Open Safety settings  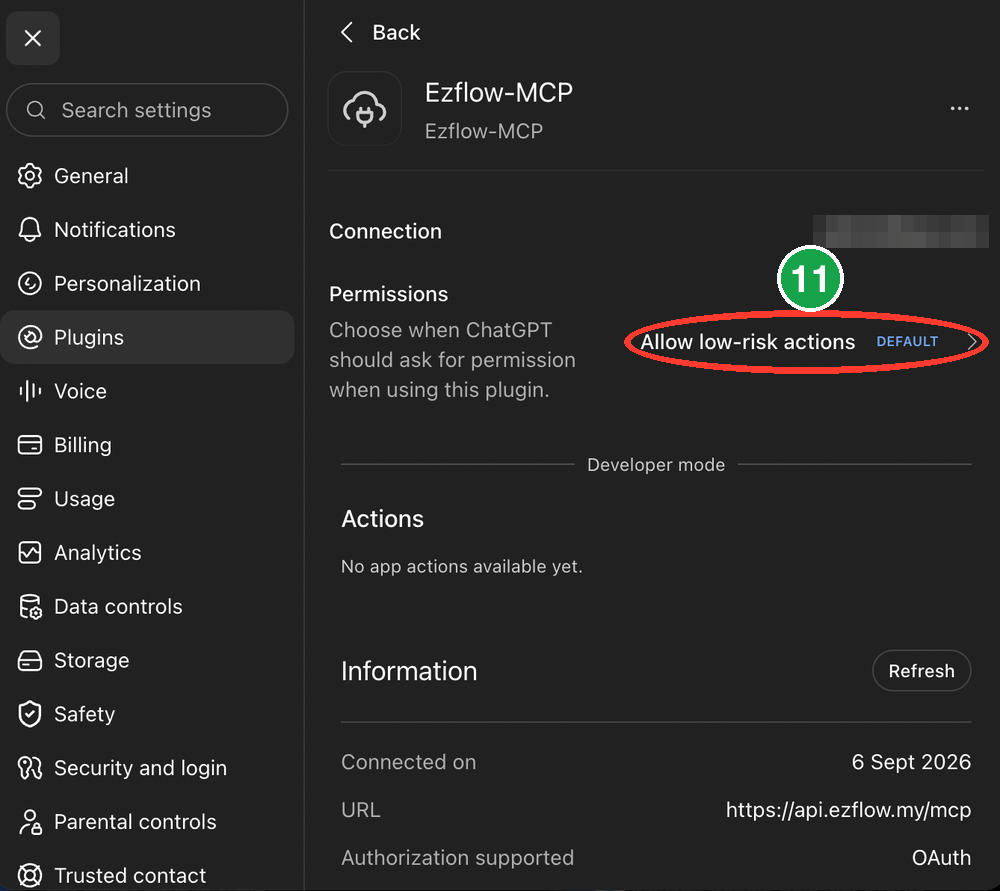point(147,714)
